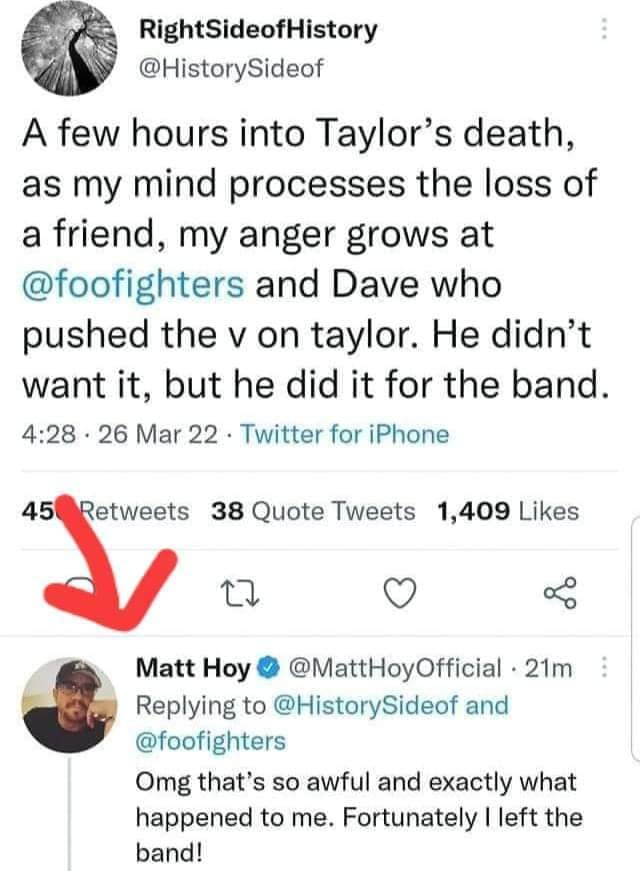
Task: Open Matt Hoy's profile avatar
Action: (65, 705)
